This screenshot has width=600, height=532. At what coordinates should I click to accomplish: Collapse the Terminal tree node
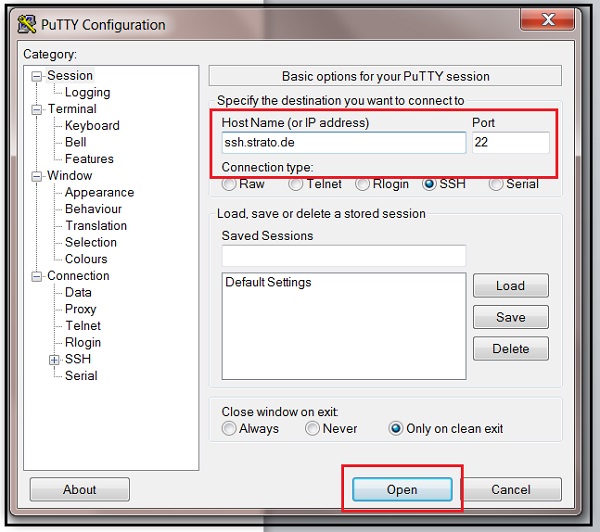click(x=36, y=110)
